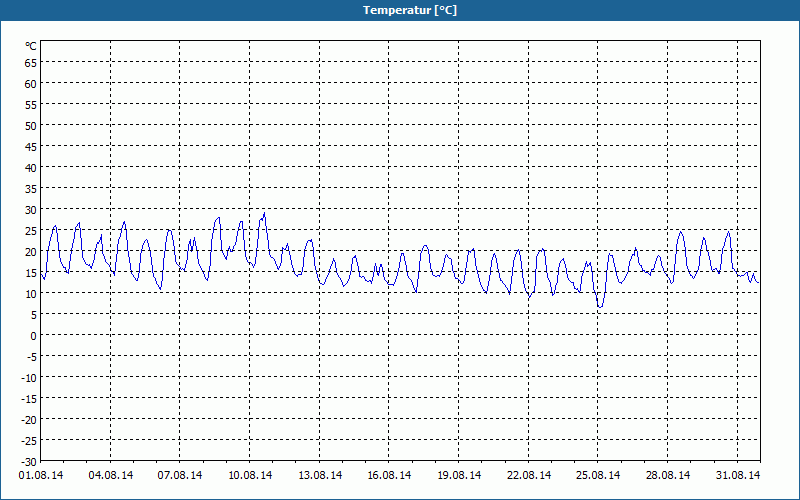Click the 19.08.14 date label

(x=459, y=475)
